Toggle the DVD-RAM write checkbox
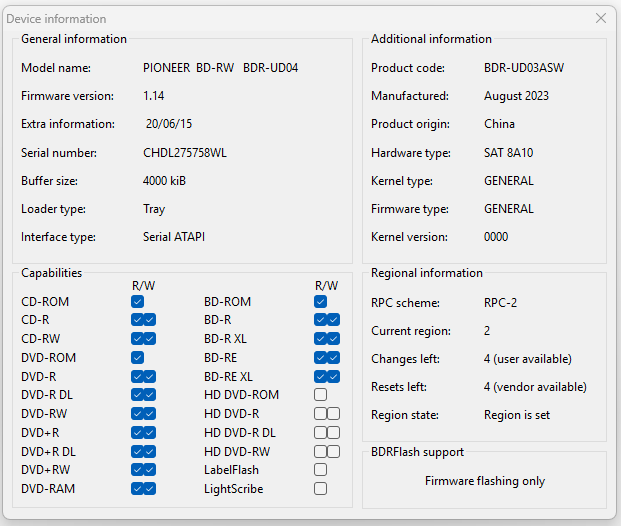The width and height of the screenshot is (621, 526). click(150, 489)
